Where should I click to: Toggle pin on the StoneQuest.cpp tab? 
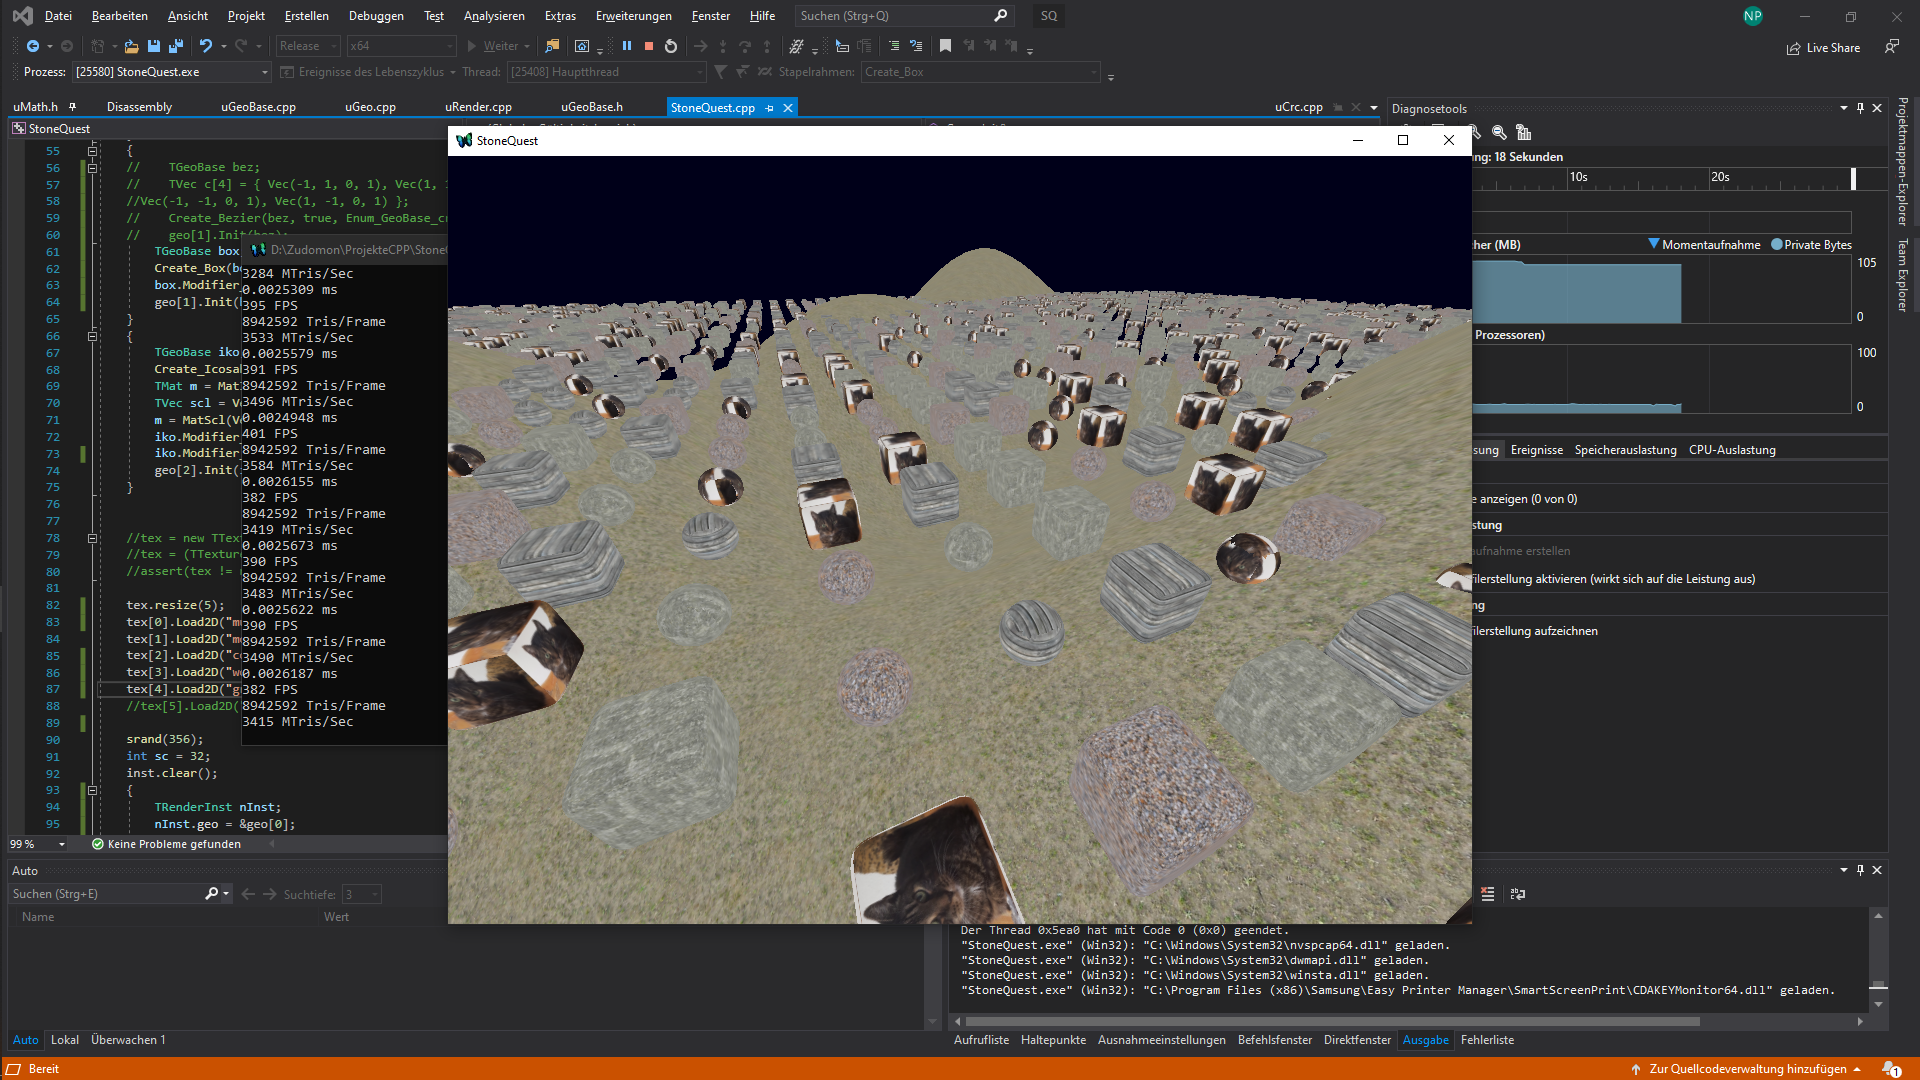(x=769, y=108)
